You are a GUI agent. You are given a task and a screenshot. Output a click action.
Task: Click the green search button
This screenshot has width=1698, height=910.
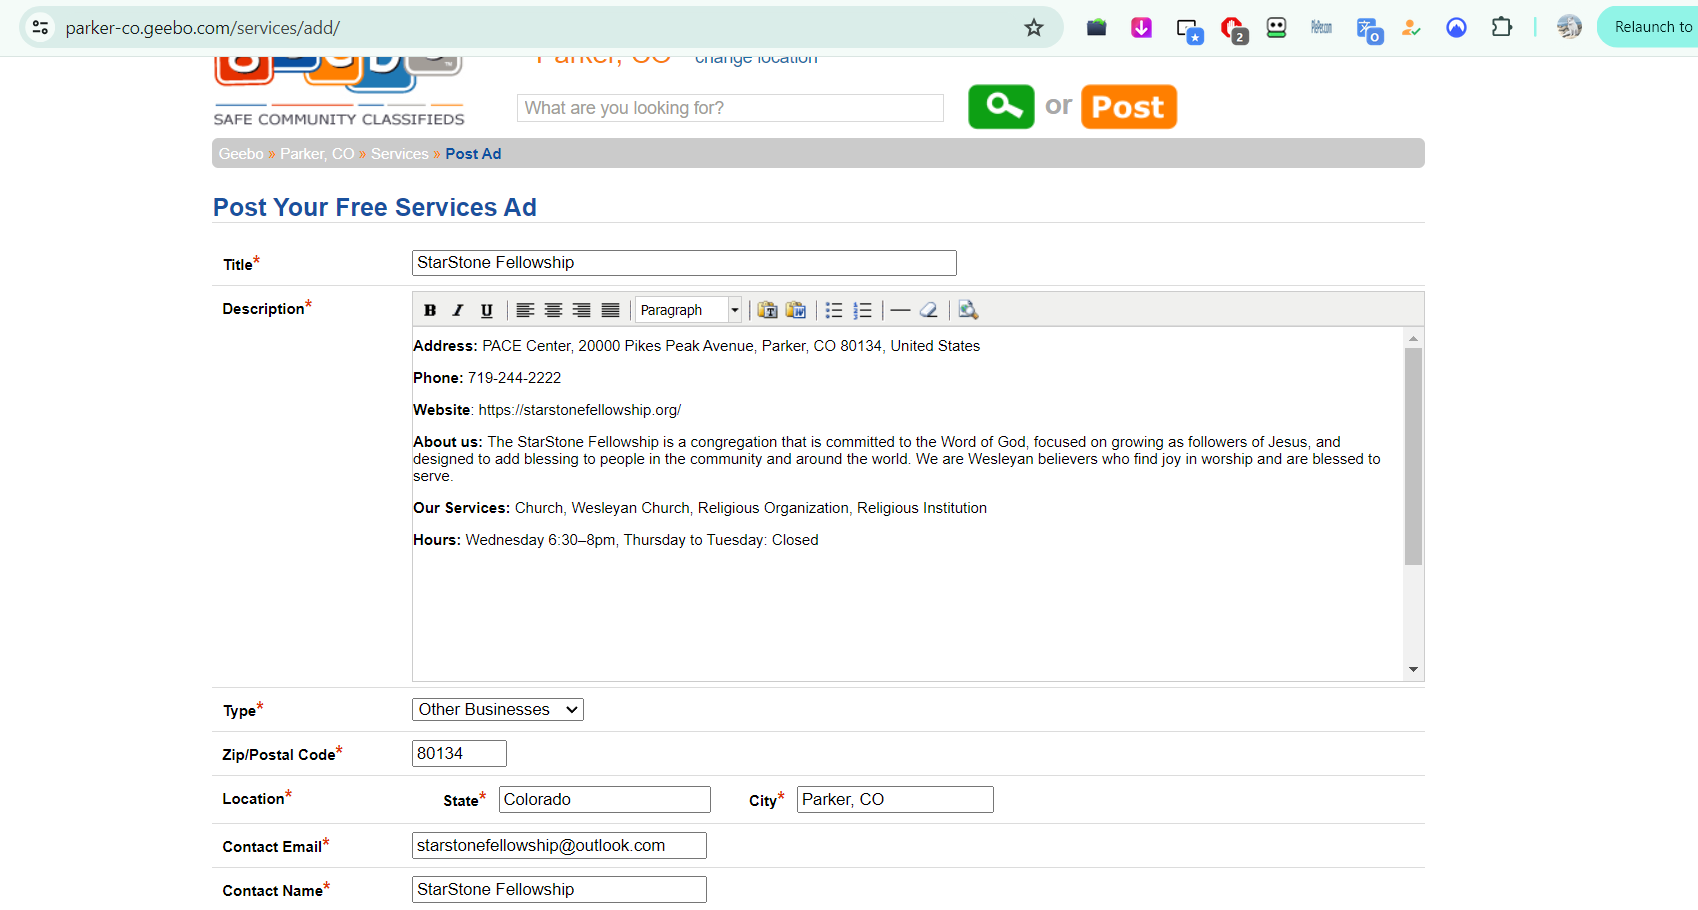1001,107
